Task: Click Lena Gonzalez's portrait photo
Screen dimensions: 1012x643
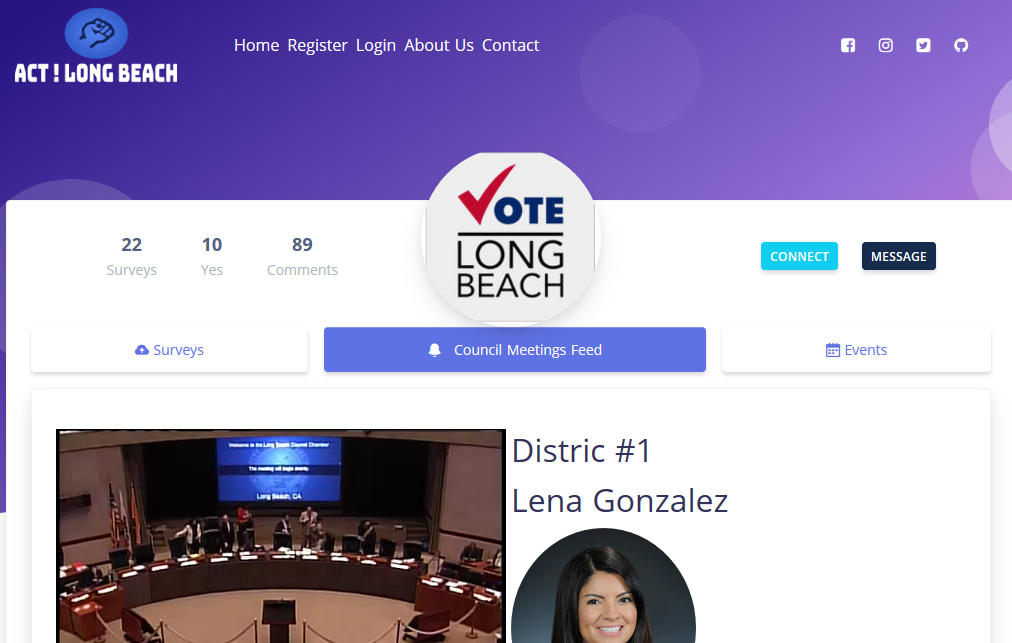Action: pos(603,586)
